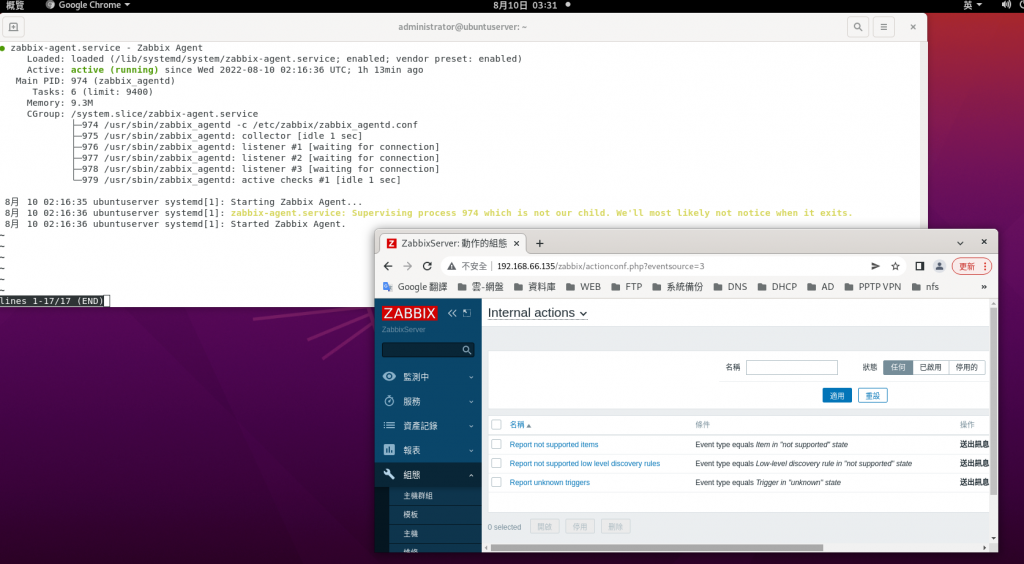This screenshot has width=1024, height=564.
Task: Click the eye icon for 監測中
Action: tap(389, 377)
